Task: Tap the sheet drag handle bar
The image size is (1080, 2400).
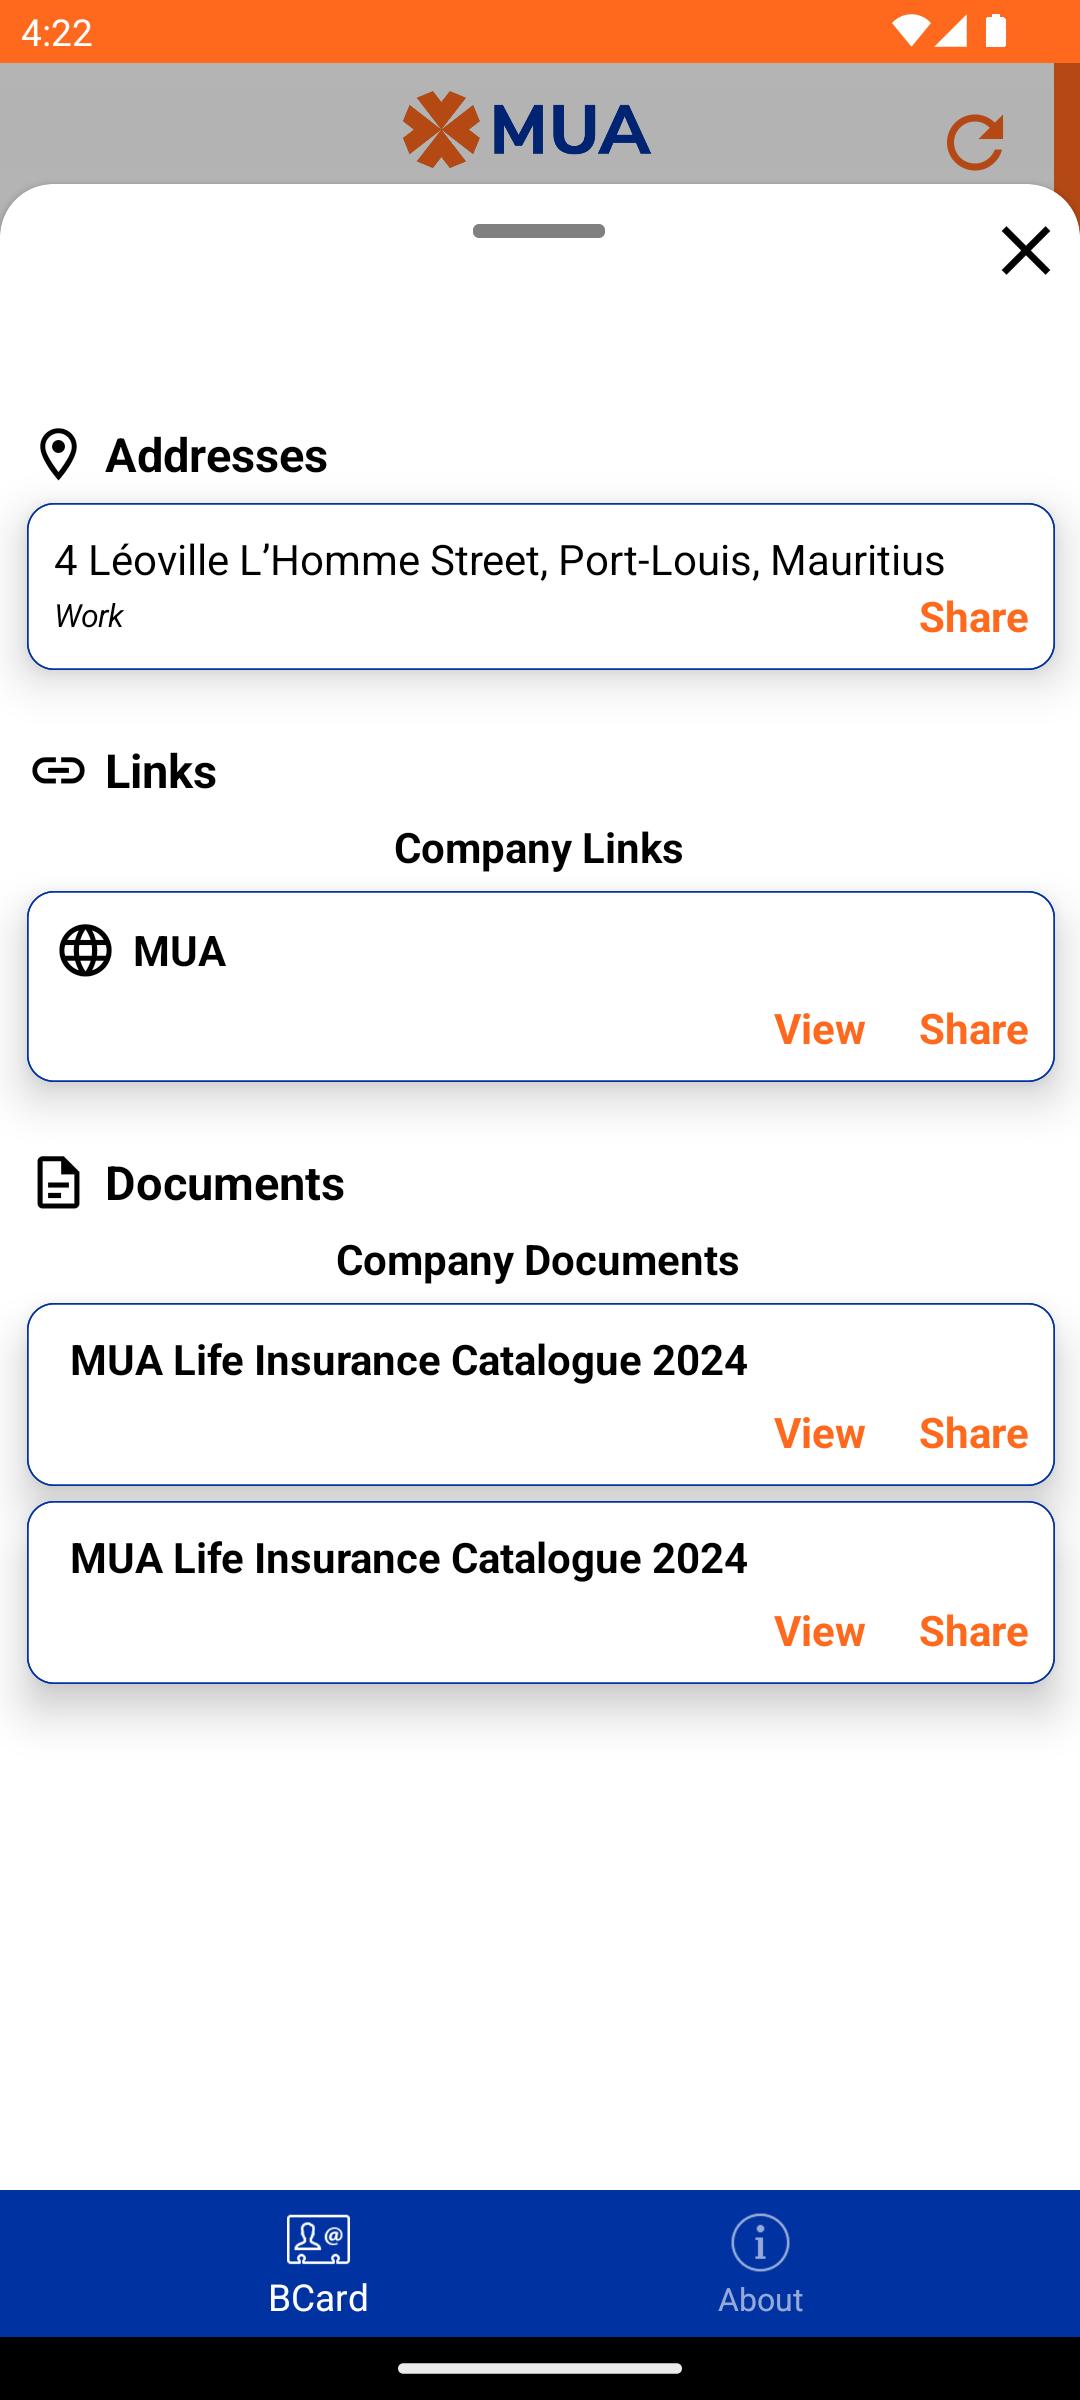Action: (539, 231)
